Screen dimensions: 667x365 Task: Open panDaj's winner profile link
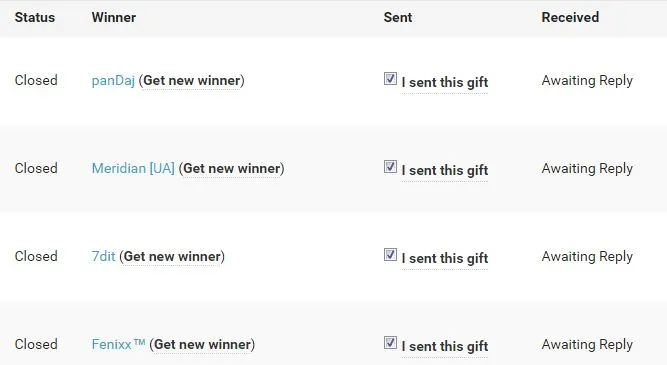(x=113, y=81)
